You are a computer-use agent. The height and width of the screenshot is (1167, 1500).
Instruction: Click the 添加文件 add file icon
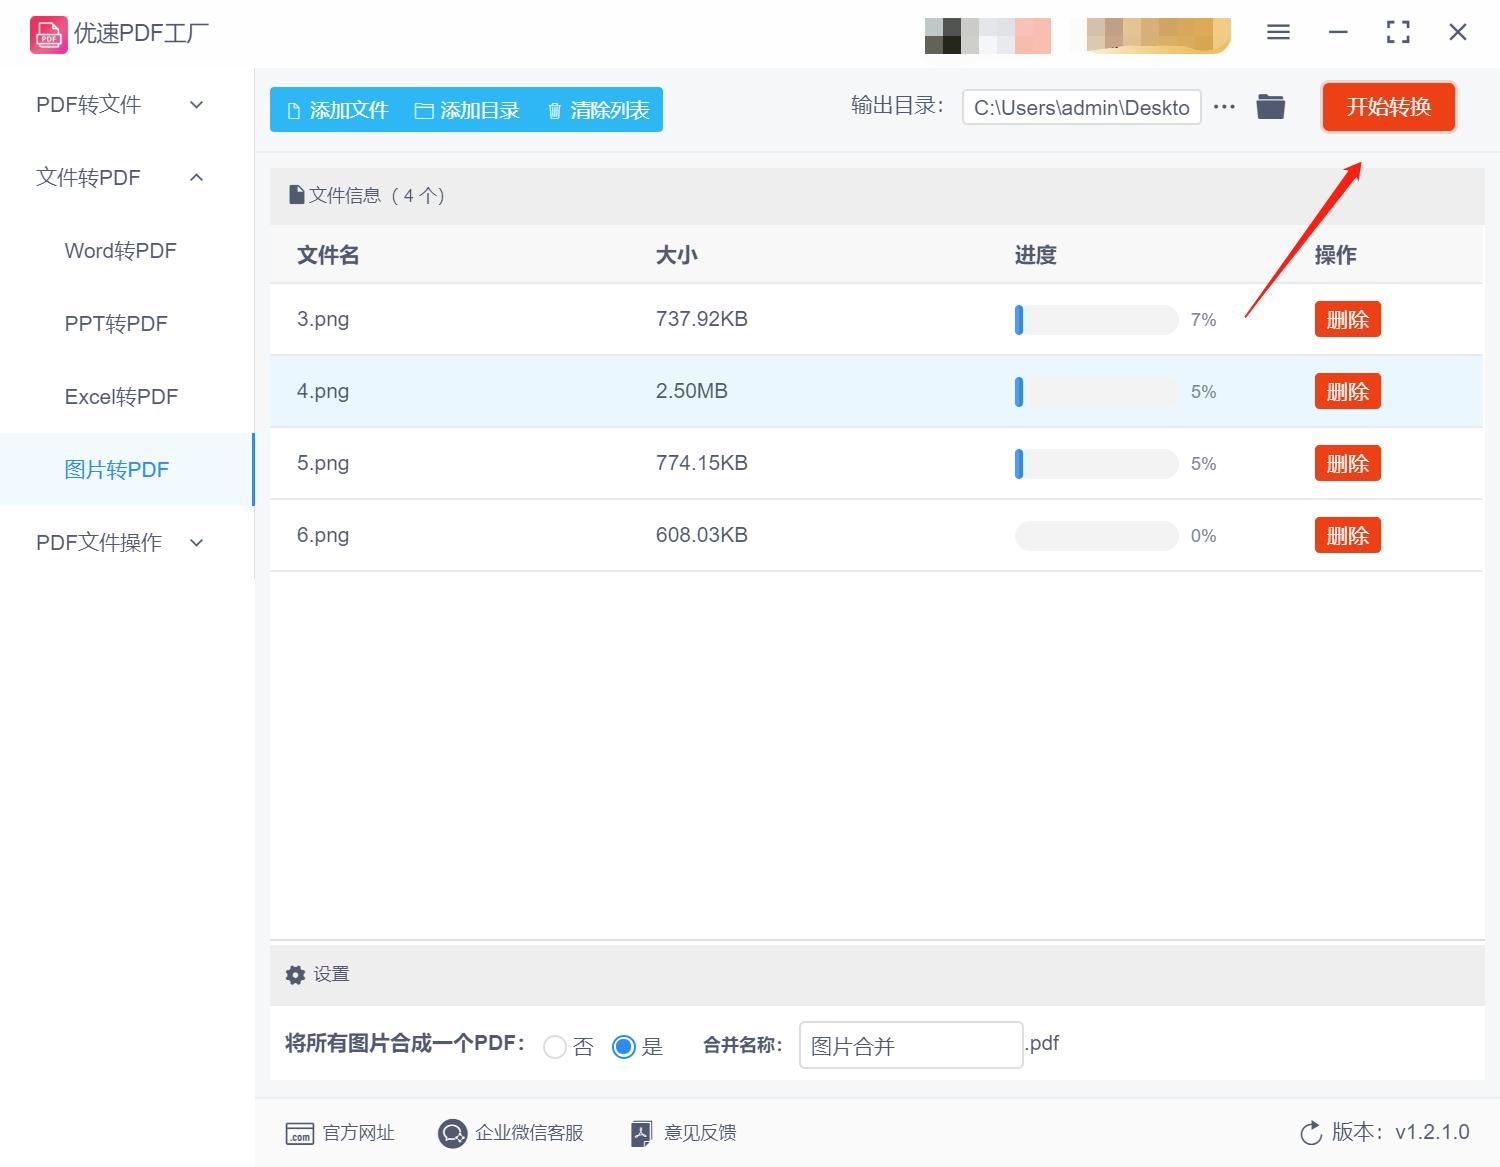tap(295, 110)
